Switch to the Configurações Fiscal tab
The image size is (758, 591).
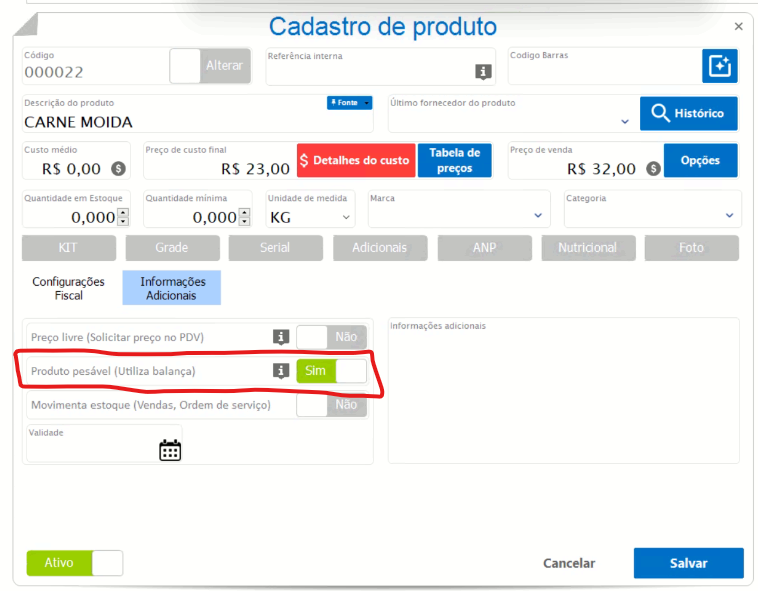click(x=68, y=289)
